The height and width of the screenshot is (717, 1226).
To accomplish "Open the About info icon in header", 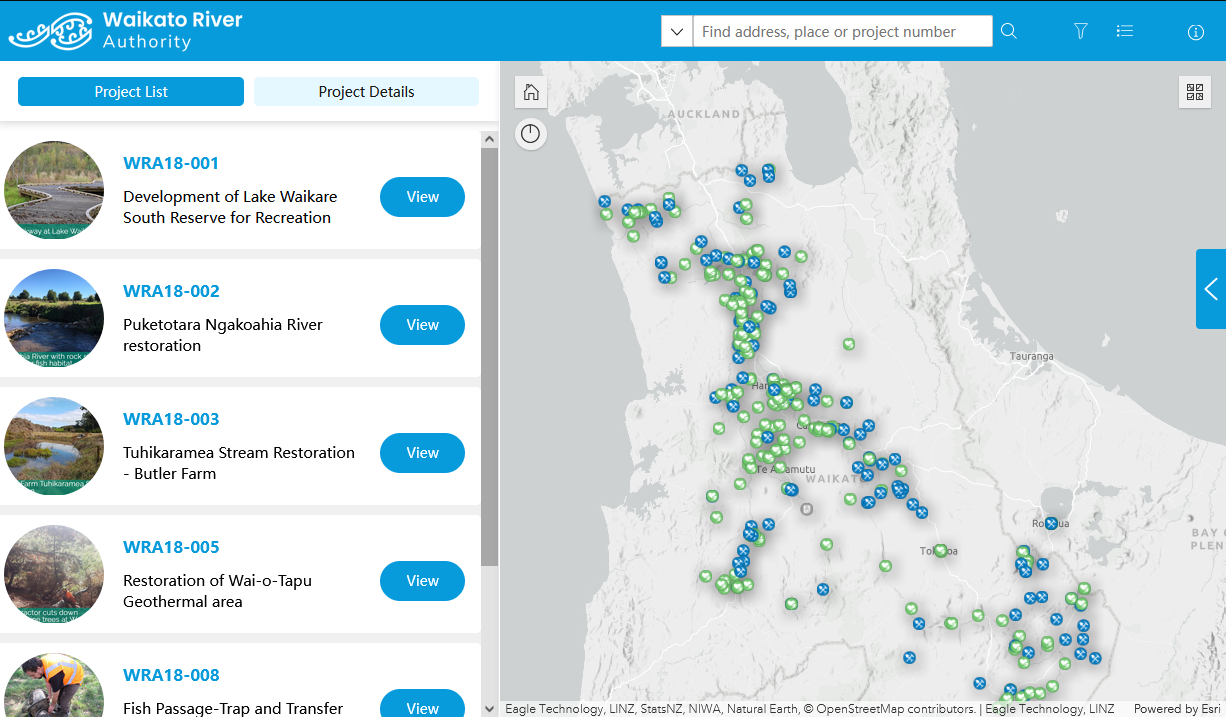I will tap(1195, 32).
